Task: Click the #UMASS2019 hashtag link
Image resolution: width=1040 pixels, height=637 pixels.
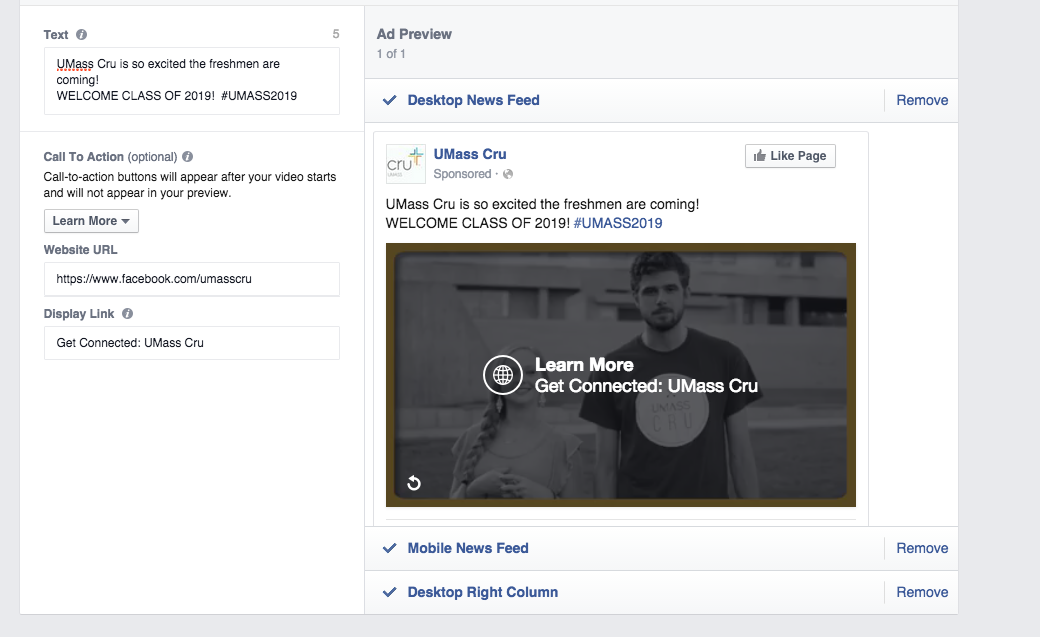Action: (618, 223)
